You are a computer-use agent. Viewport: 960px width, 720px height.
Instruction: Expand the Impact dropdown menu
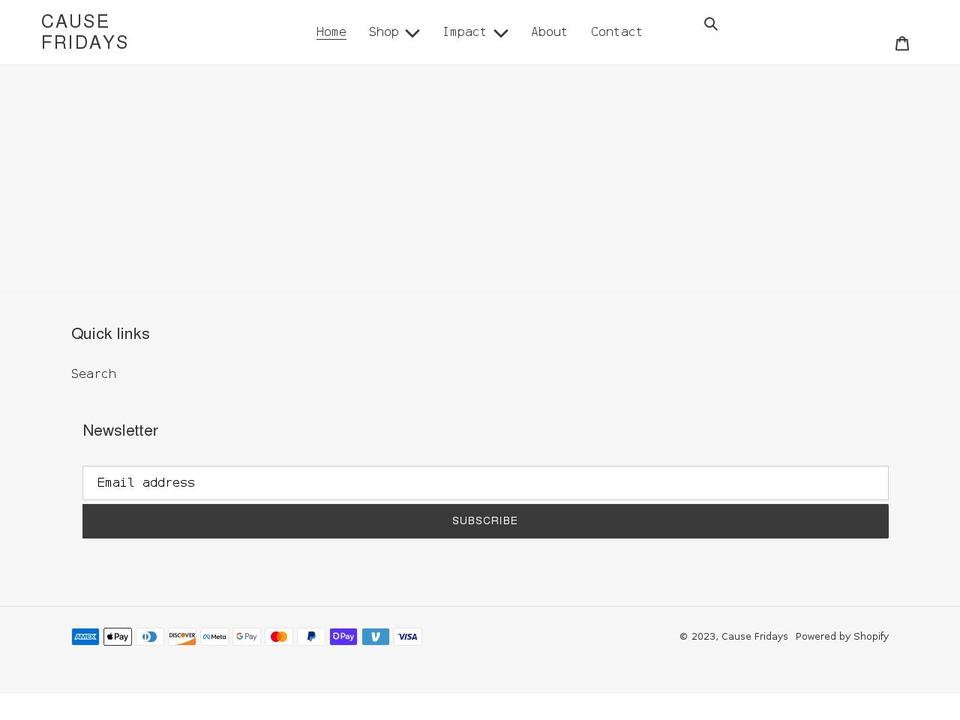click(x=475, y=32)
